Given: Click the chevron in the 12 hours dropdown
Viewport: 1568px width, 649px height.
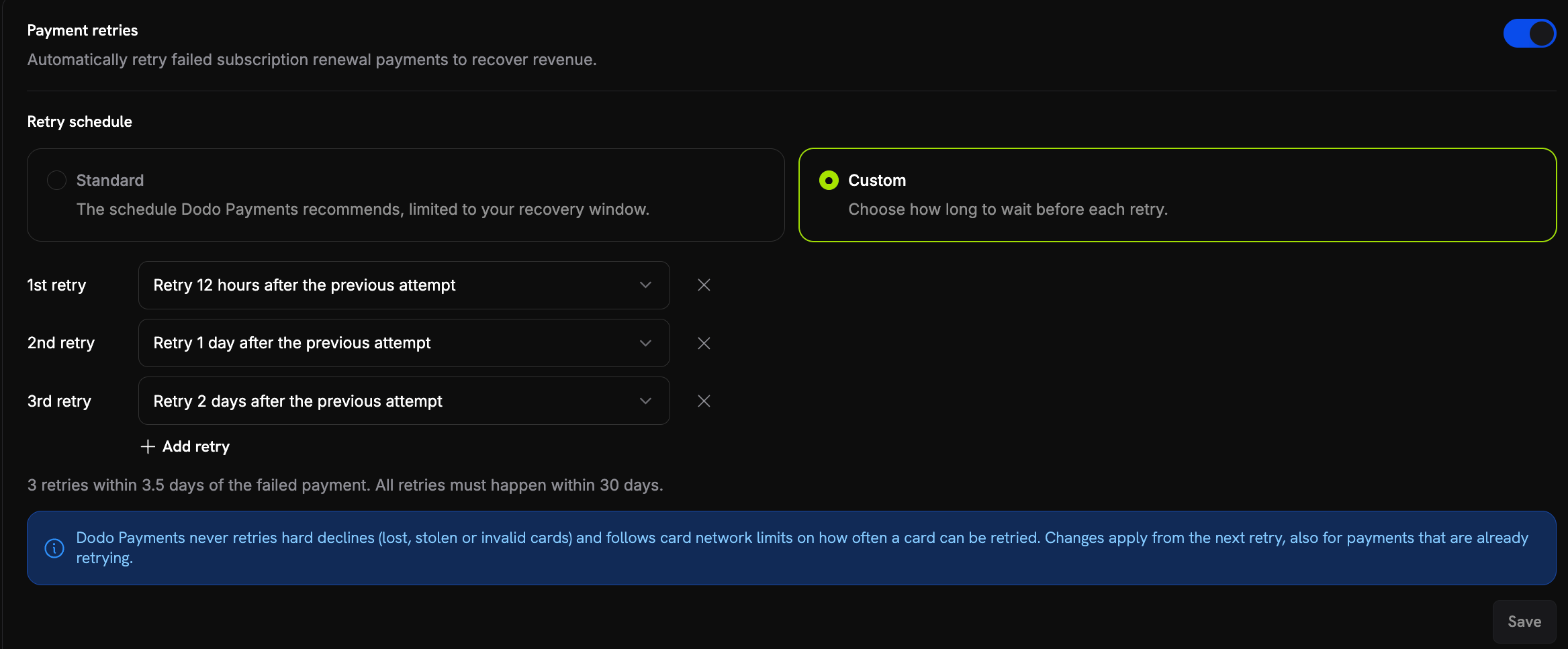Looking at the screenshot, I should (646, 285).
